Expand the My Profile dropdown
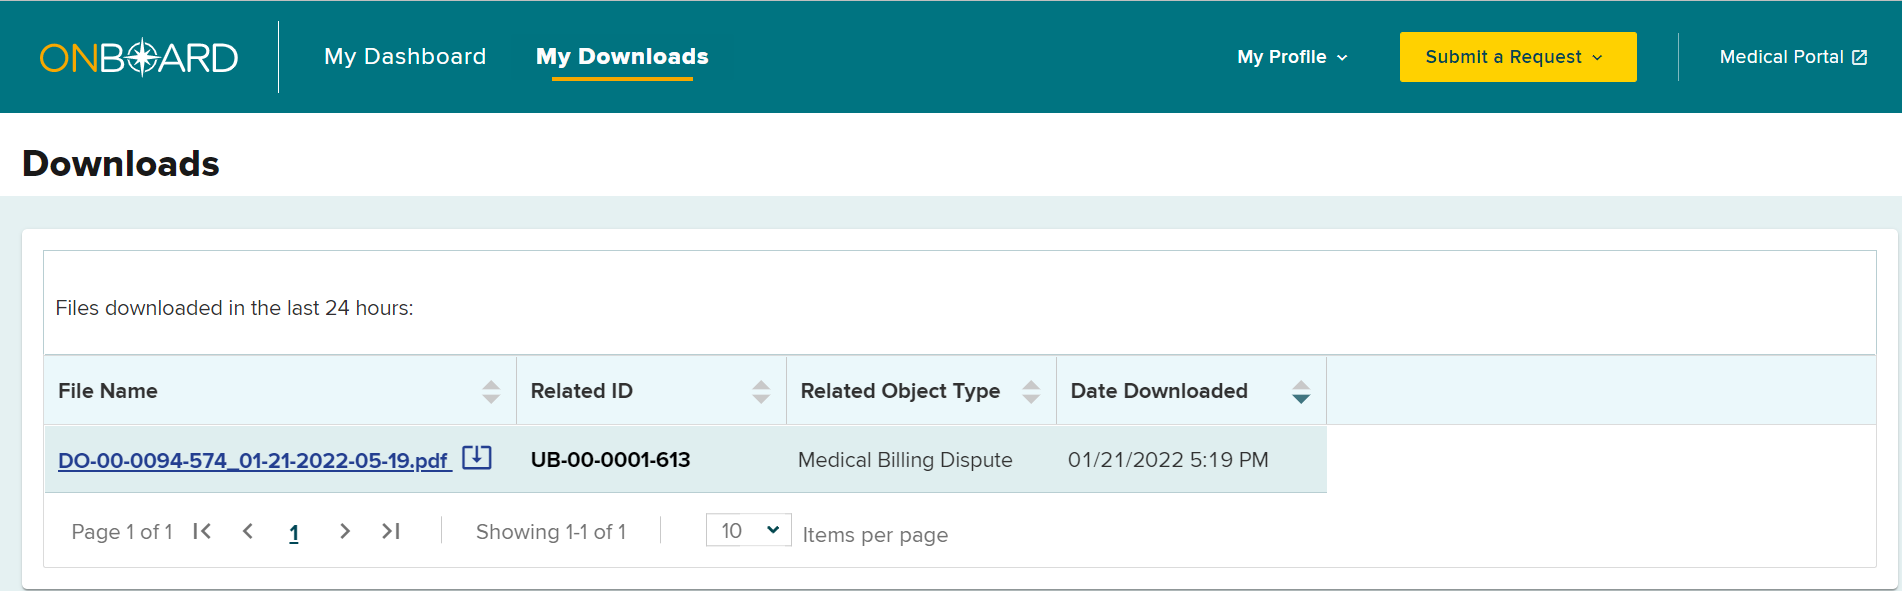The width and height of the screenshot is (1902, 591). pos(1292,57)
